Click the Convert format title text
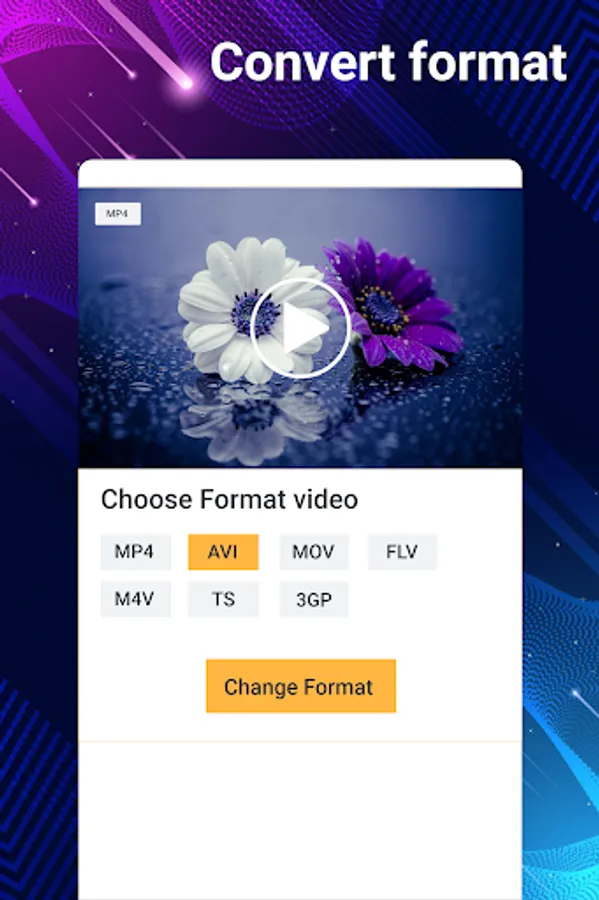The image size is (599, 900). 389,62
